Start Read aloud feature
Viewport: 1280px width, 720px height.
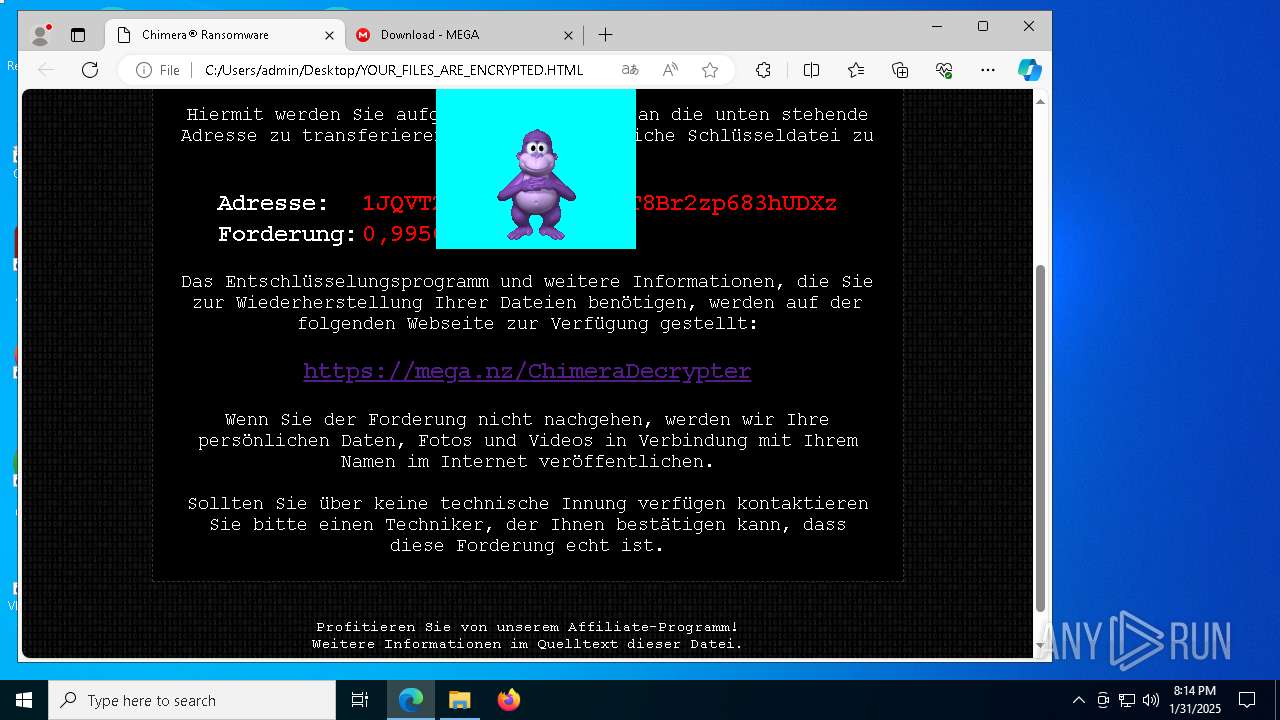(670, 70)
